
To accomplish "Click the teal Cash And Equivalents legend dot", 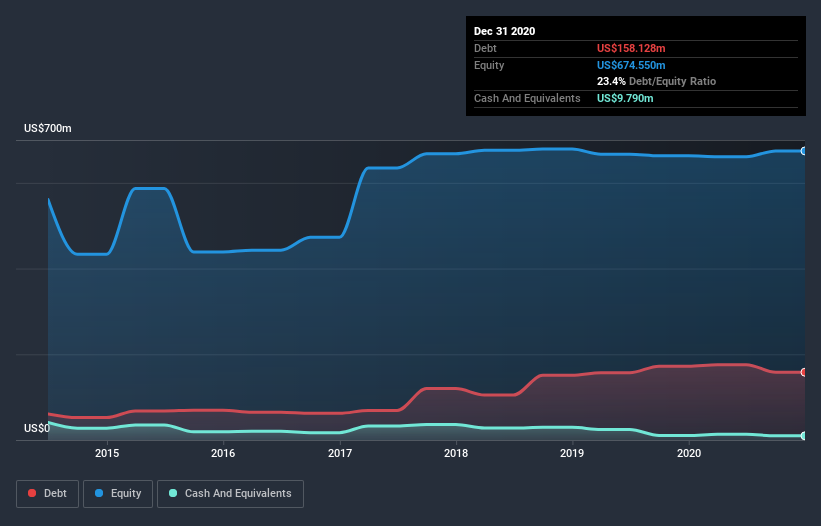I will [173, 493].
